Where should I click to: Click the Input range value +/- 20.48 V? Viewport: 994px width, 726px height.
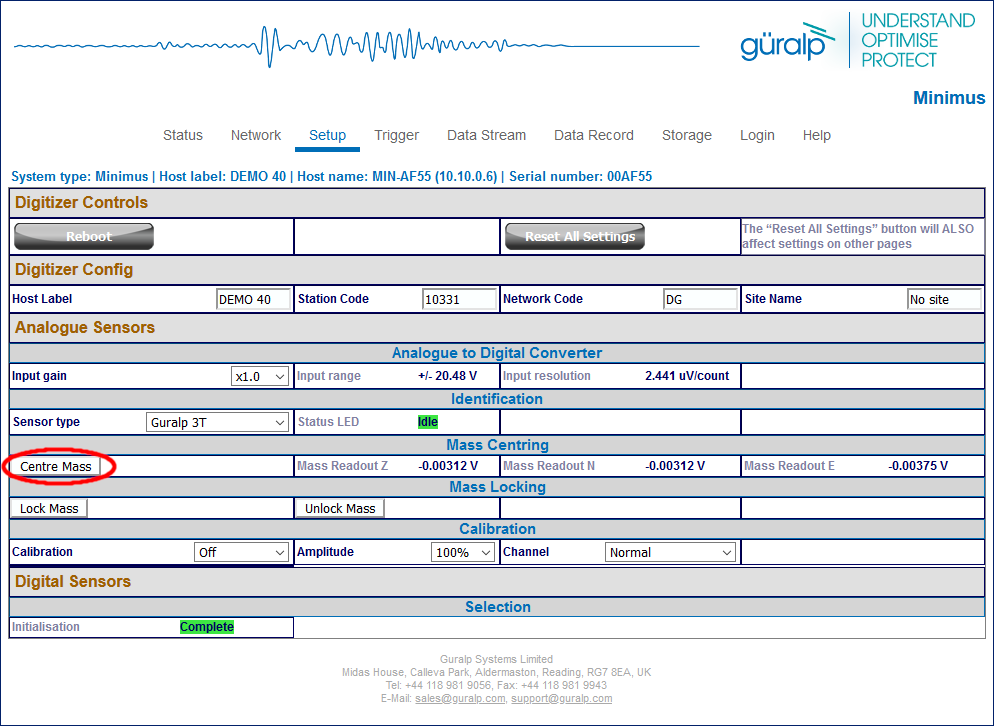[x=448, y=376]
